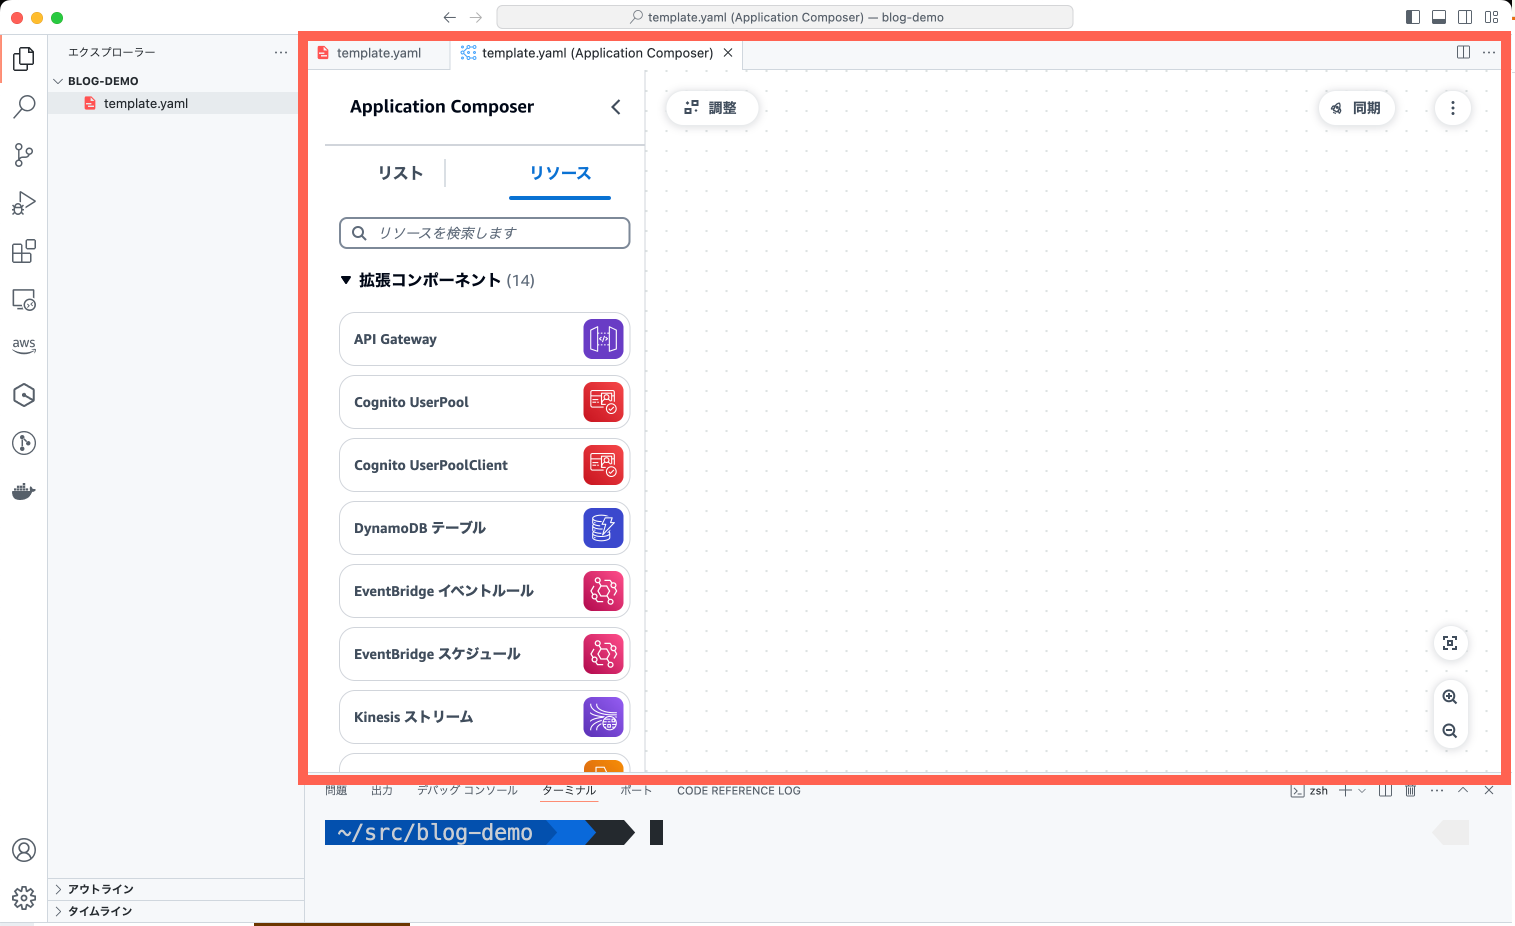Add the API Gateway component
Image resolution: width=1515 pixels, height=926 pixels.
point(485,339)
